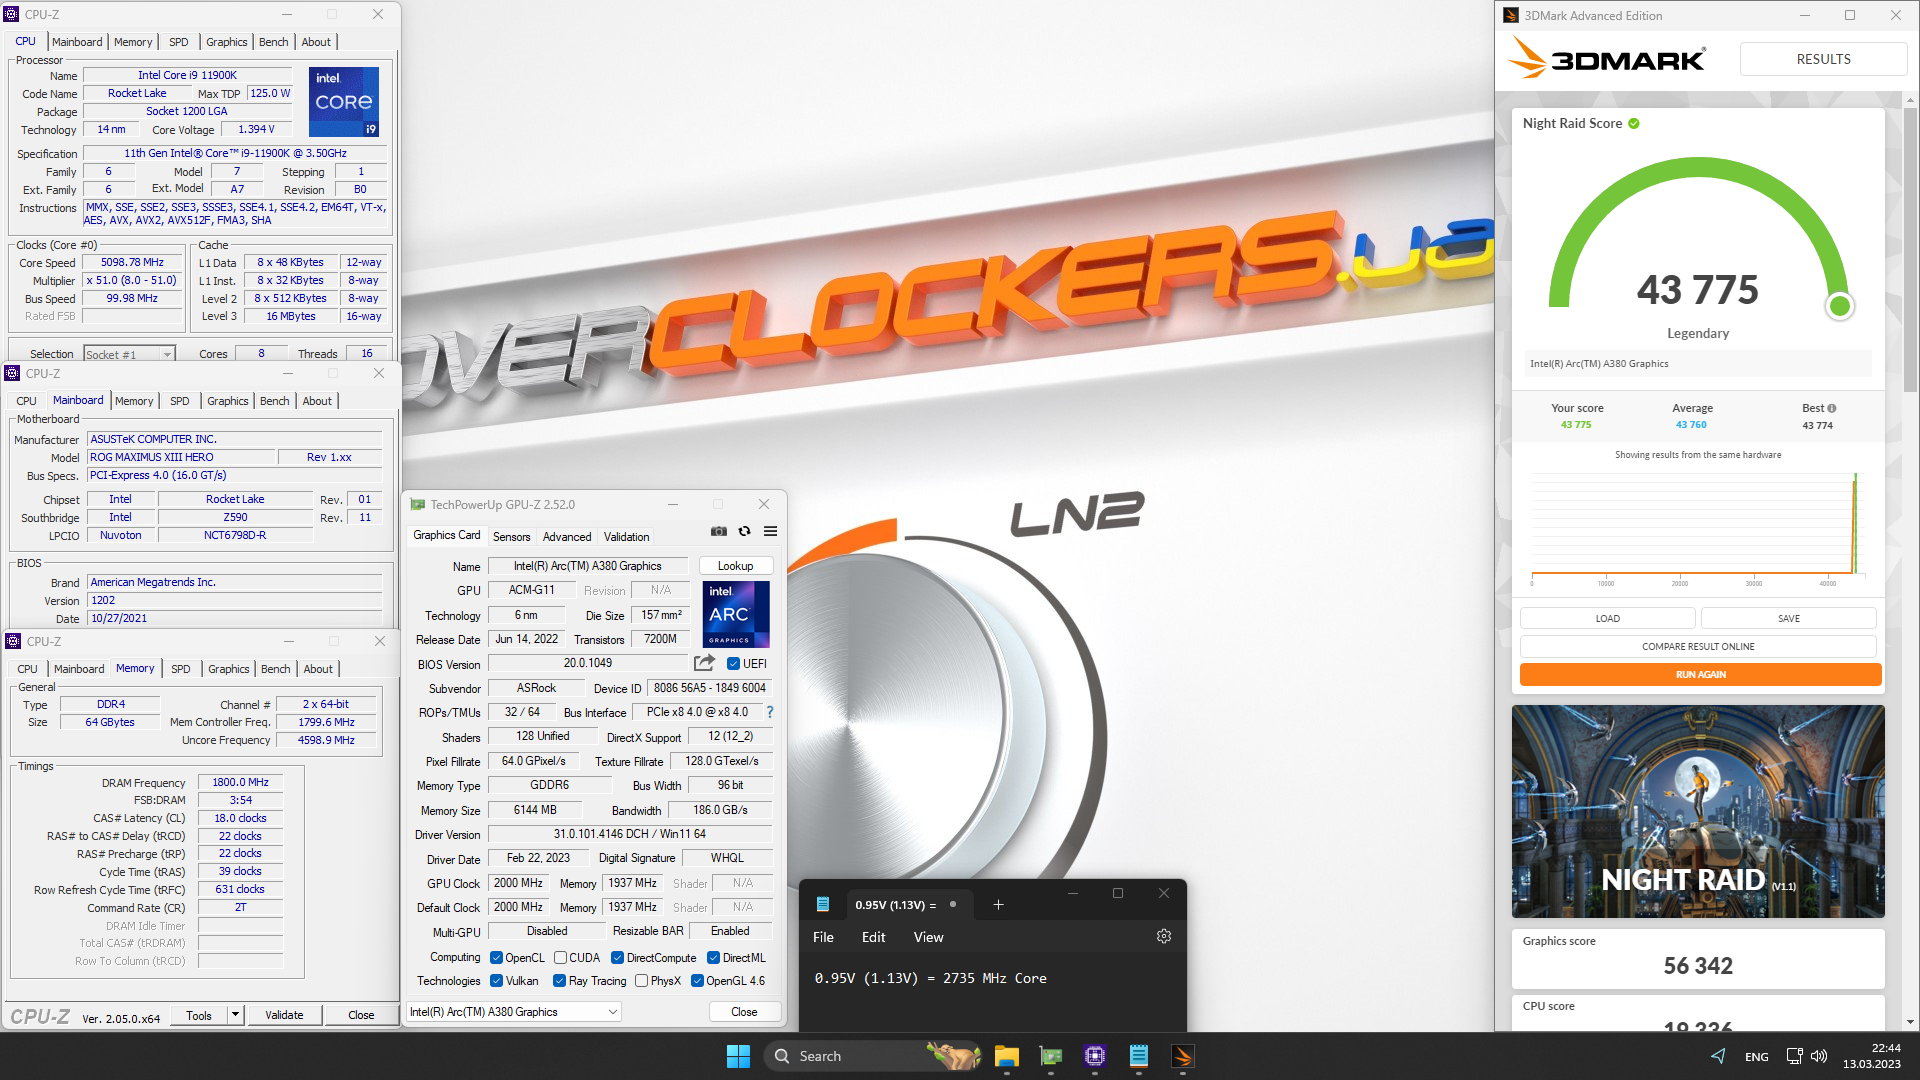Toggle the UEFI checkbox

(733, 663)
